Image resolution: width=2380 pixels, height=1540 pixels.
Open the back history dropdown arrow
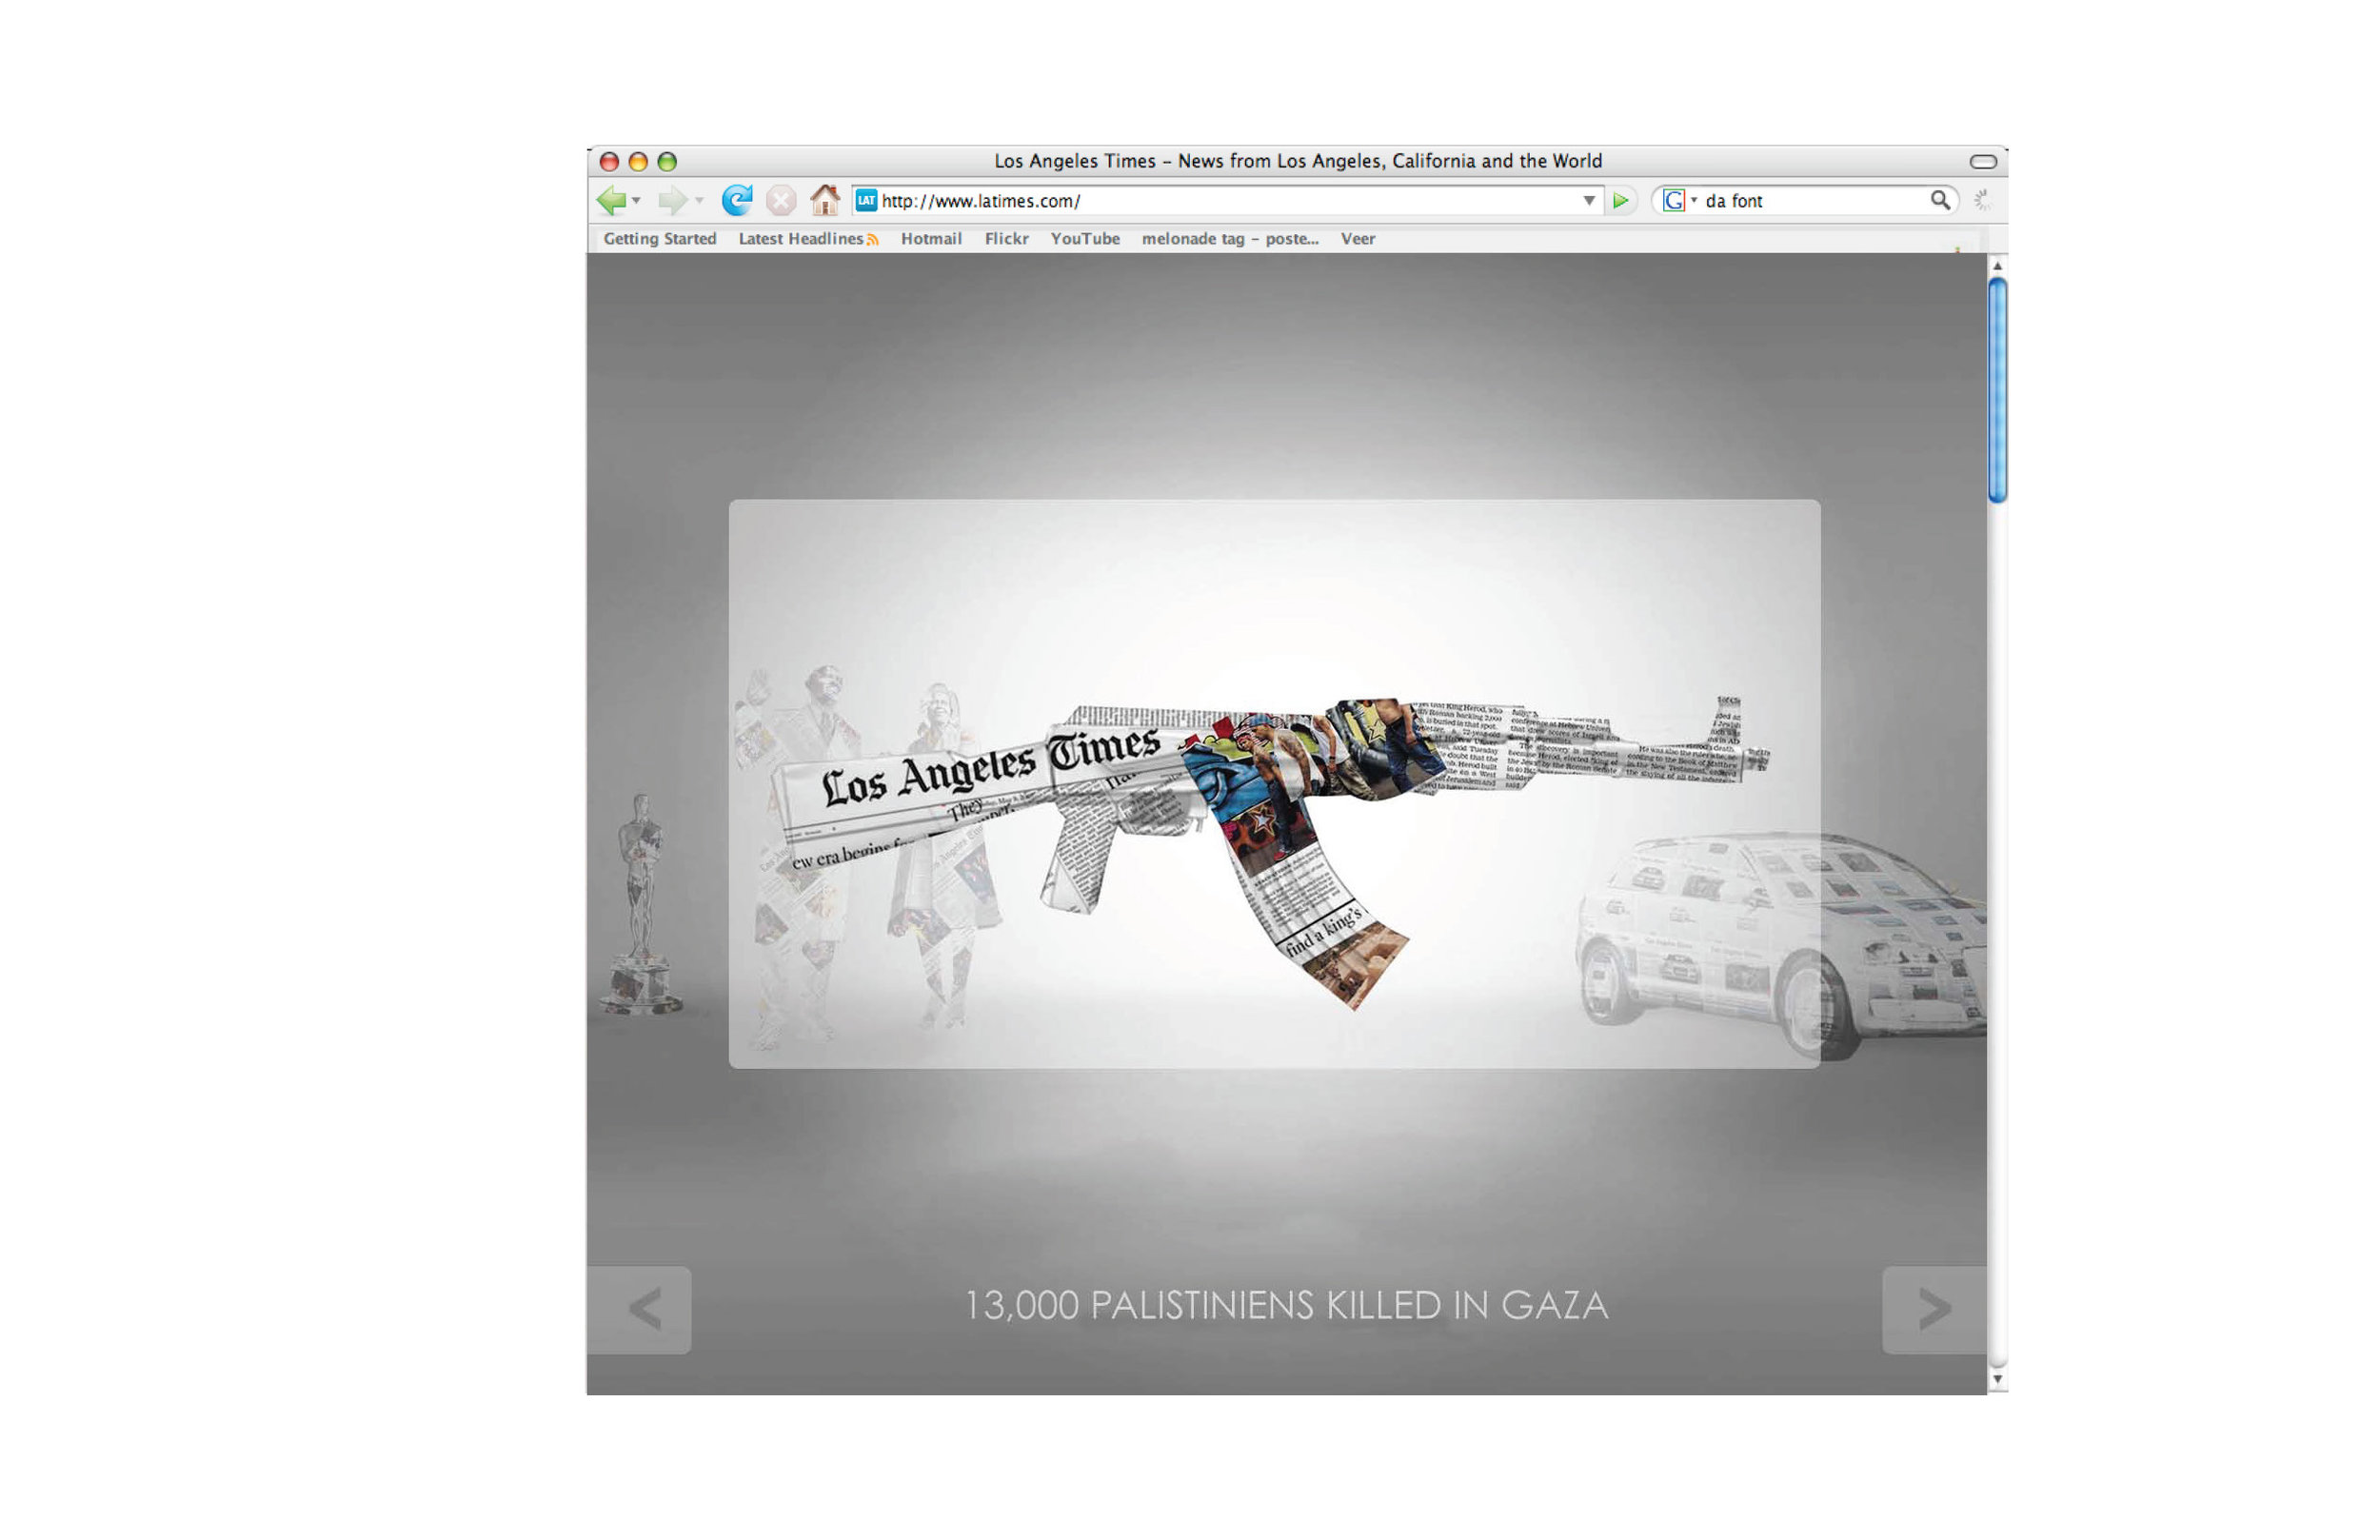[x=637, y=201]
